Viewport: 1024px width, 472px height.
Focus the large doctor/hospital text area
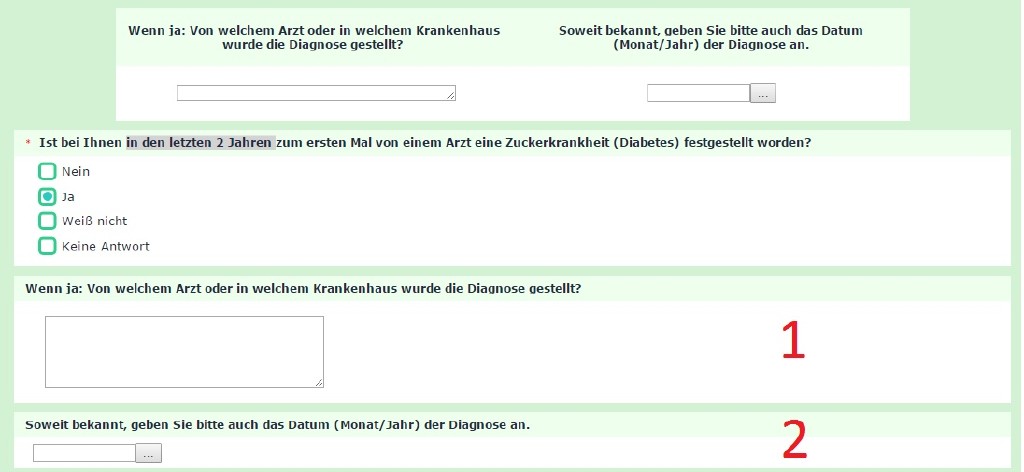pyautogui.click(x=184, y=351)
